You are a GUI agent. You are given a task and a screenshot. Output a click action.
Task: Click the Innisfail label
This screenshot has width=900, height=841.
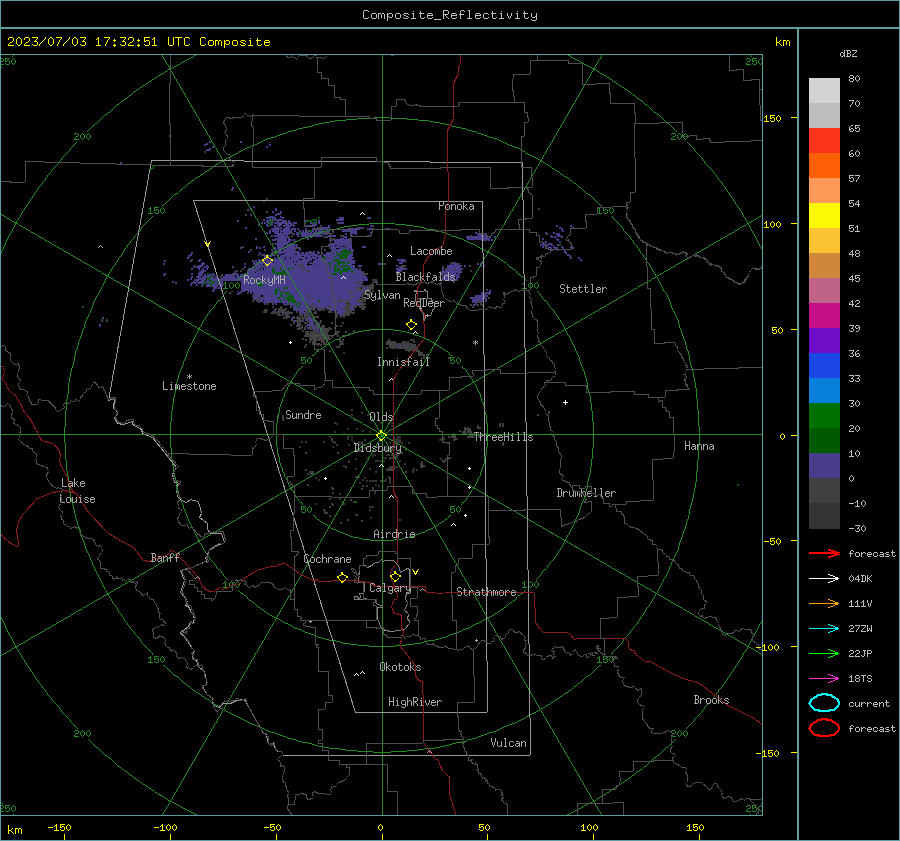(403, 362)
